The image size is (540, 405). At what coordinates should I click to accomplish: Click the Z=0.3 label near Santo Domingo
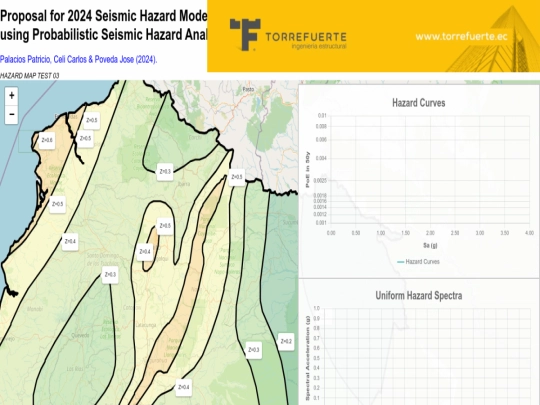click(110, 275)
